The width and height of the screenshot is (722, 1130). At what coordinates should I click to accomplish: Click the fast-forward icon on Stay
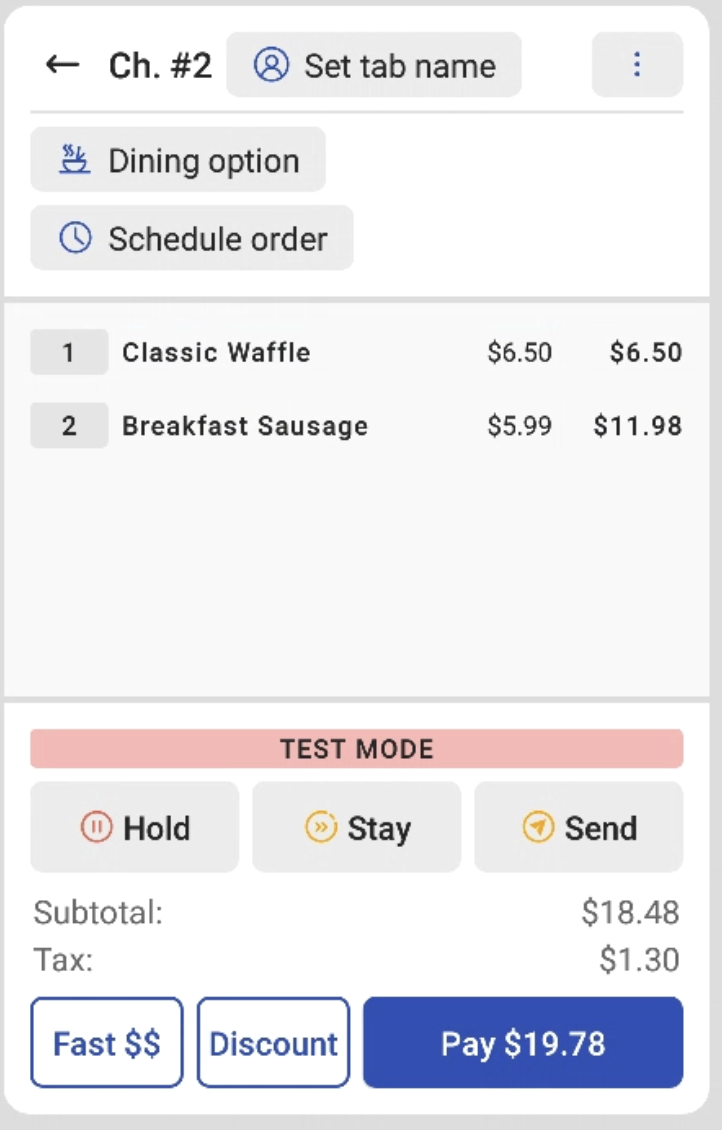[x=321, y=827]
